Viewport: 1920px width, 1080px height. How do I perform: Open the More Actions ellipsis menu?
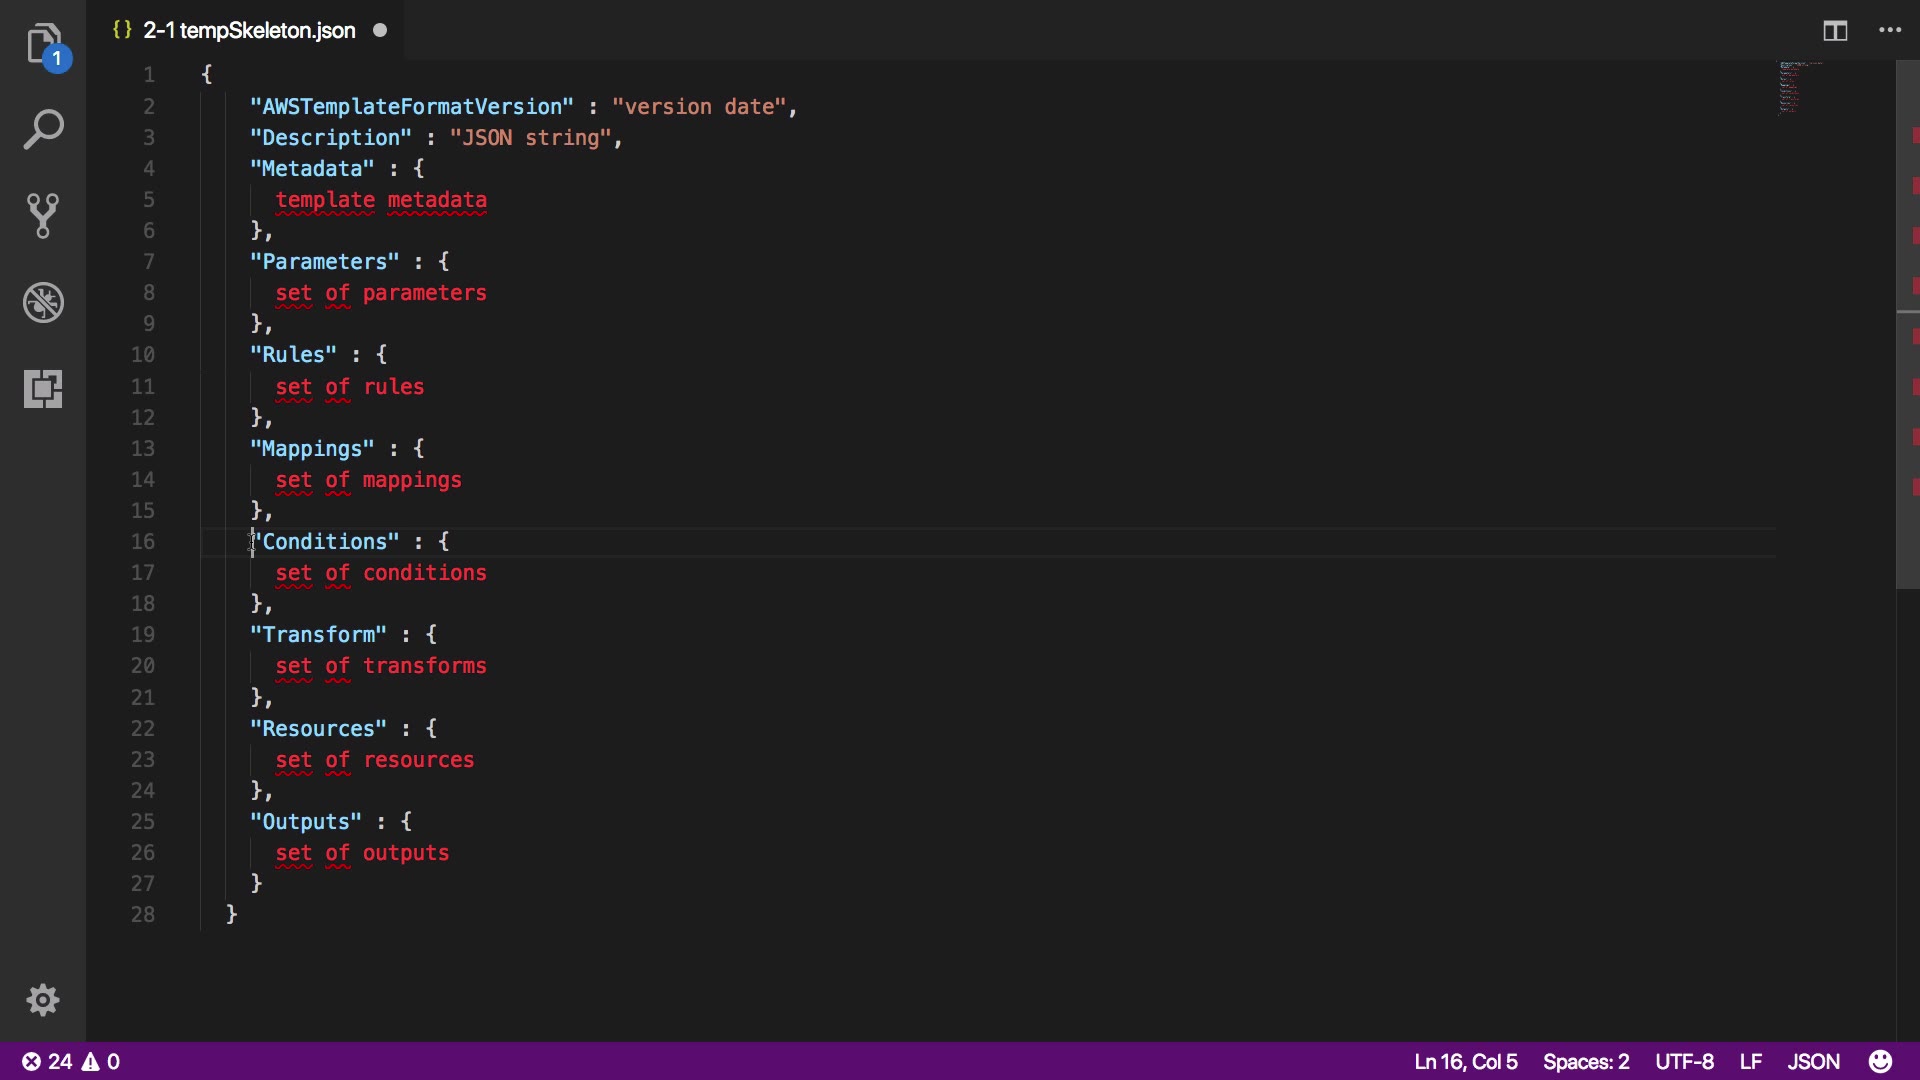pyautogui.click(x=1889, y=31)
